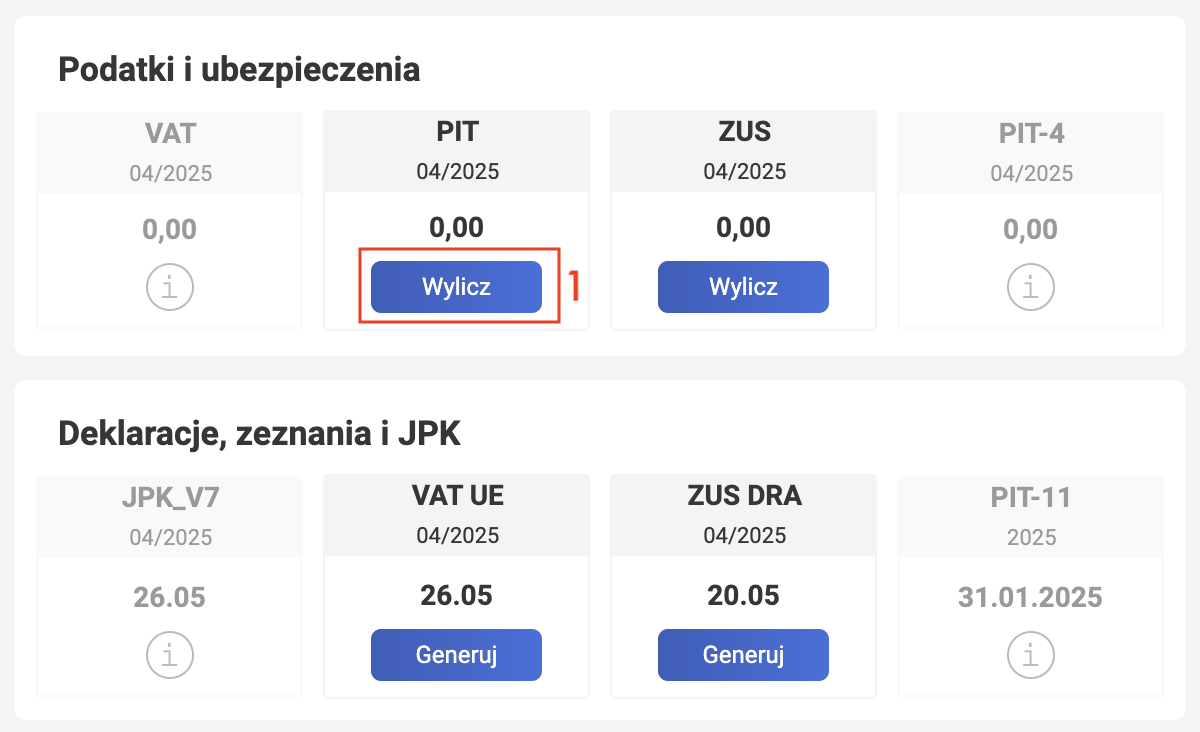Generate the ZUS DRA declaration
The image size is (1200, 732).
coord(744,655)
